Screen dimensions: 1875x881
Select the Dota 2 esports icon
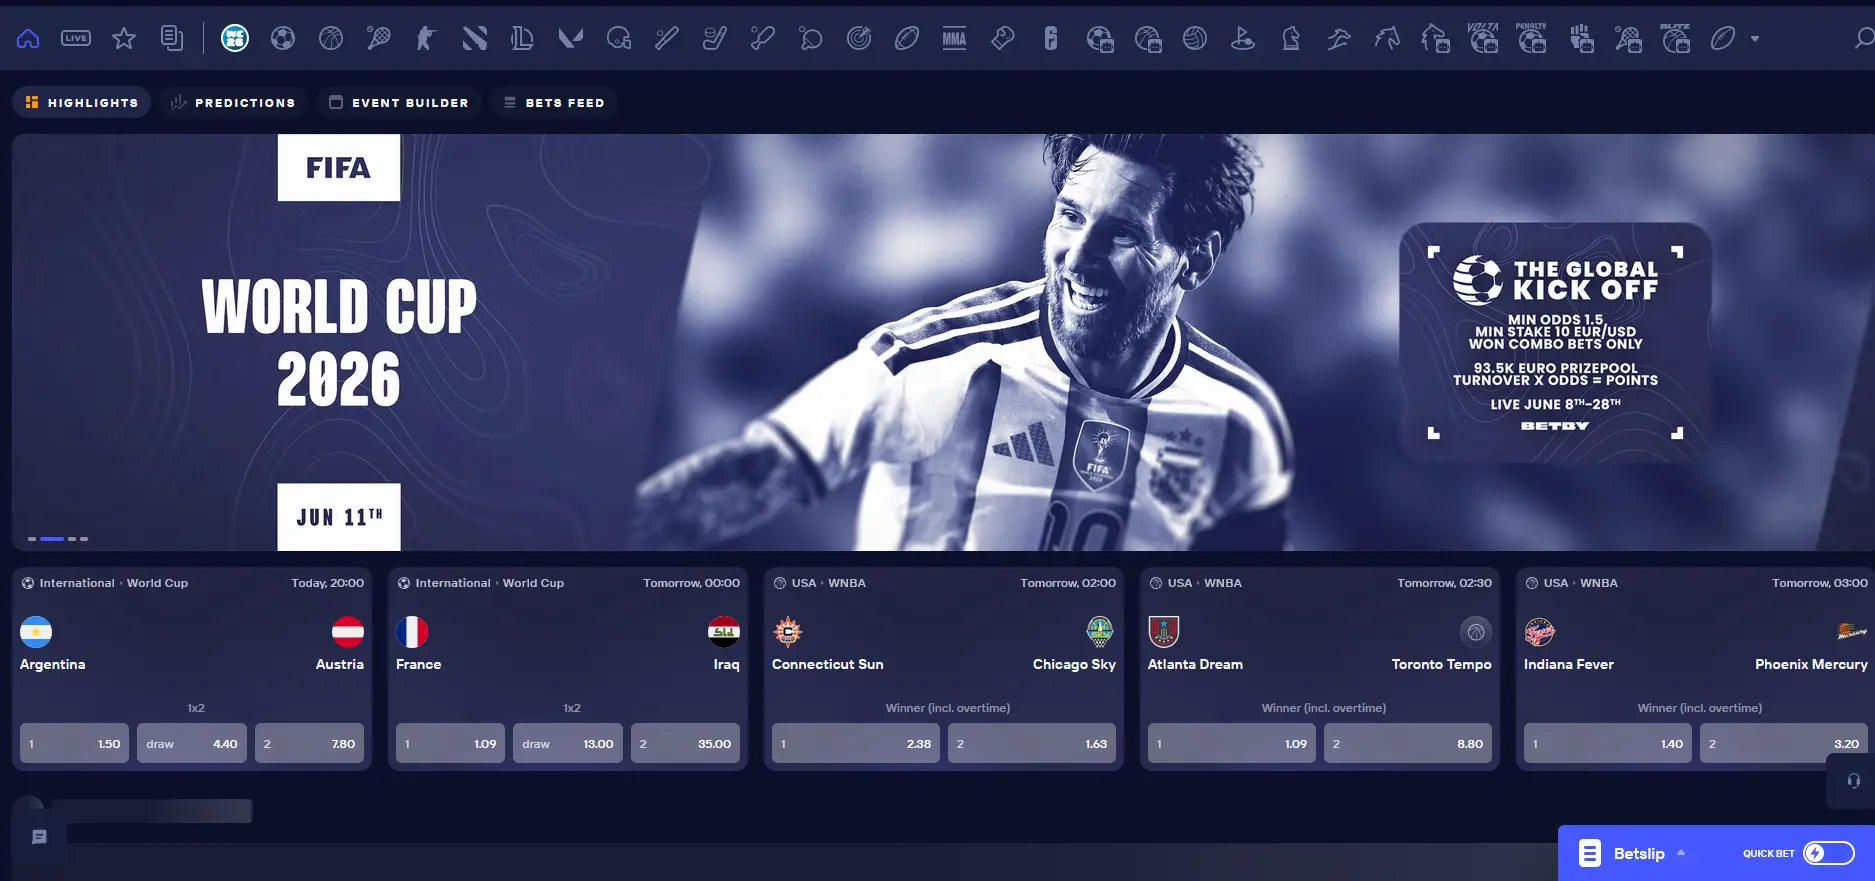click(475, 39)
